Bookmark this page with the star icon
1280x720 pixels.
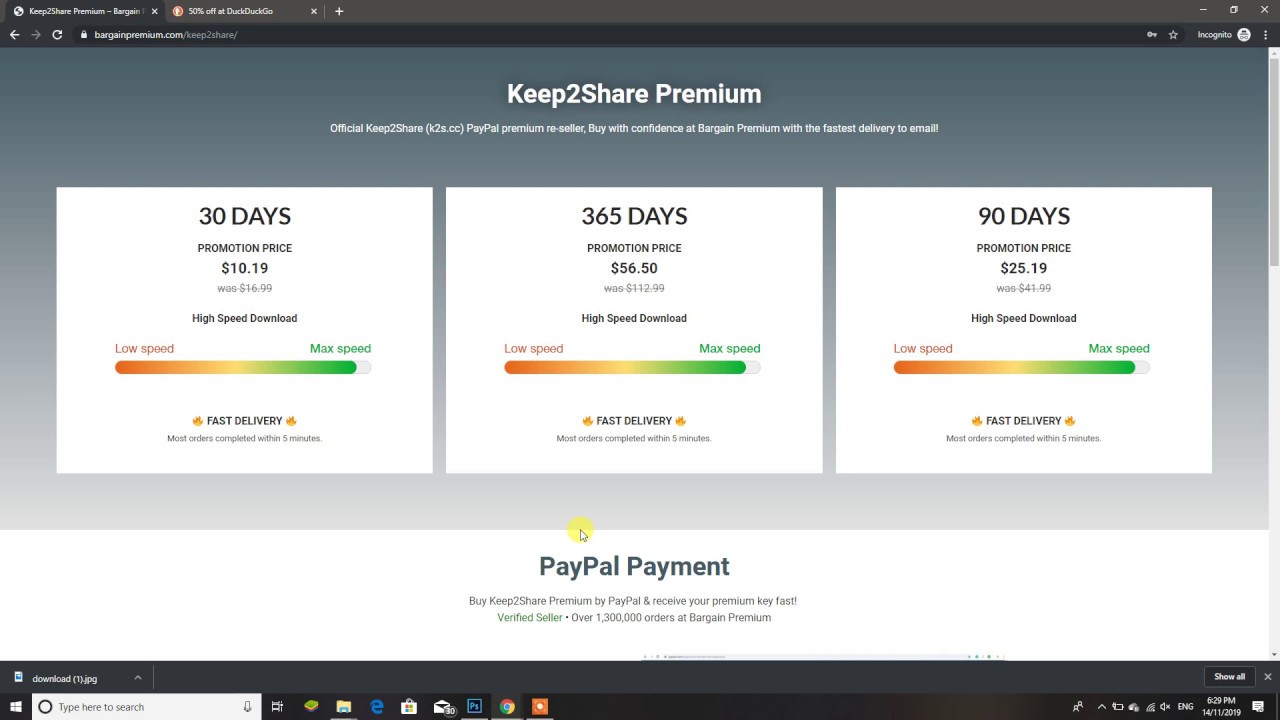coord(1173,35)
